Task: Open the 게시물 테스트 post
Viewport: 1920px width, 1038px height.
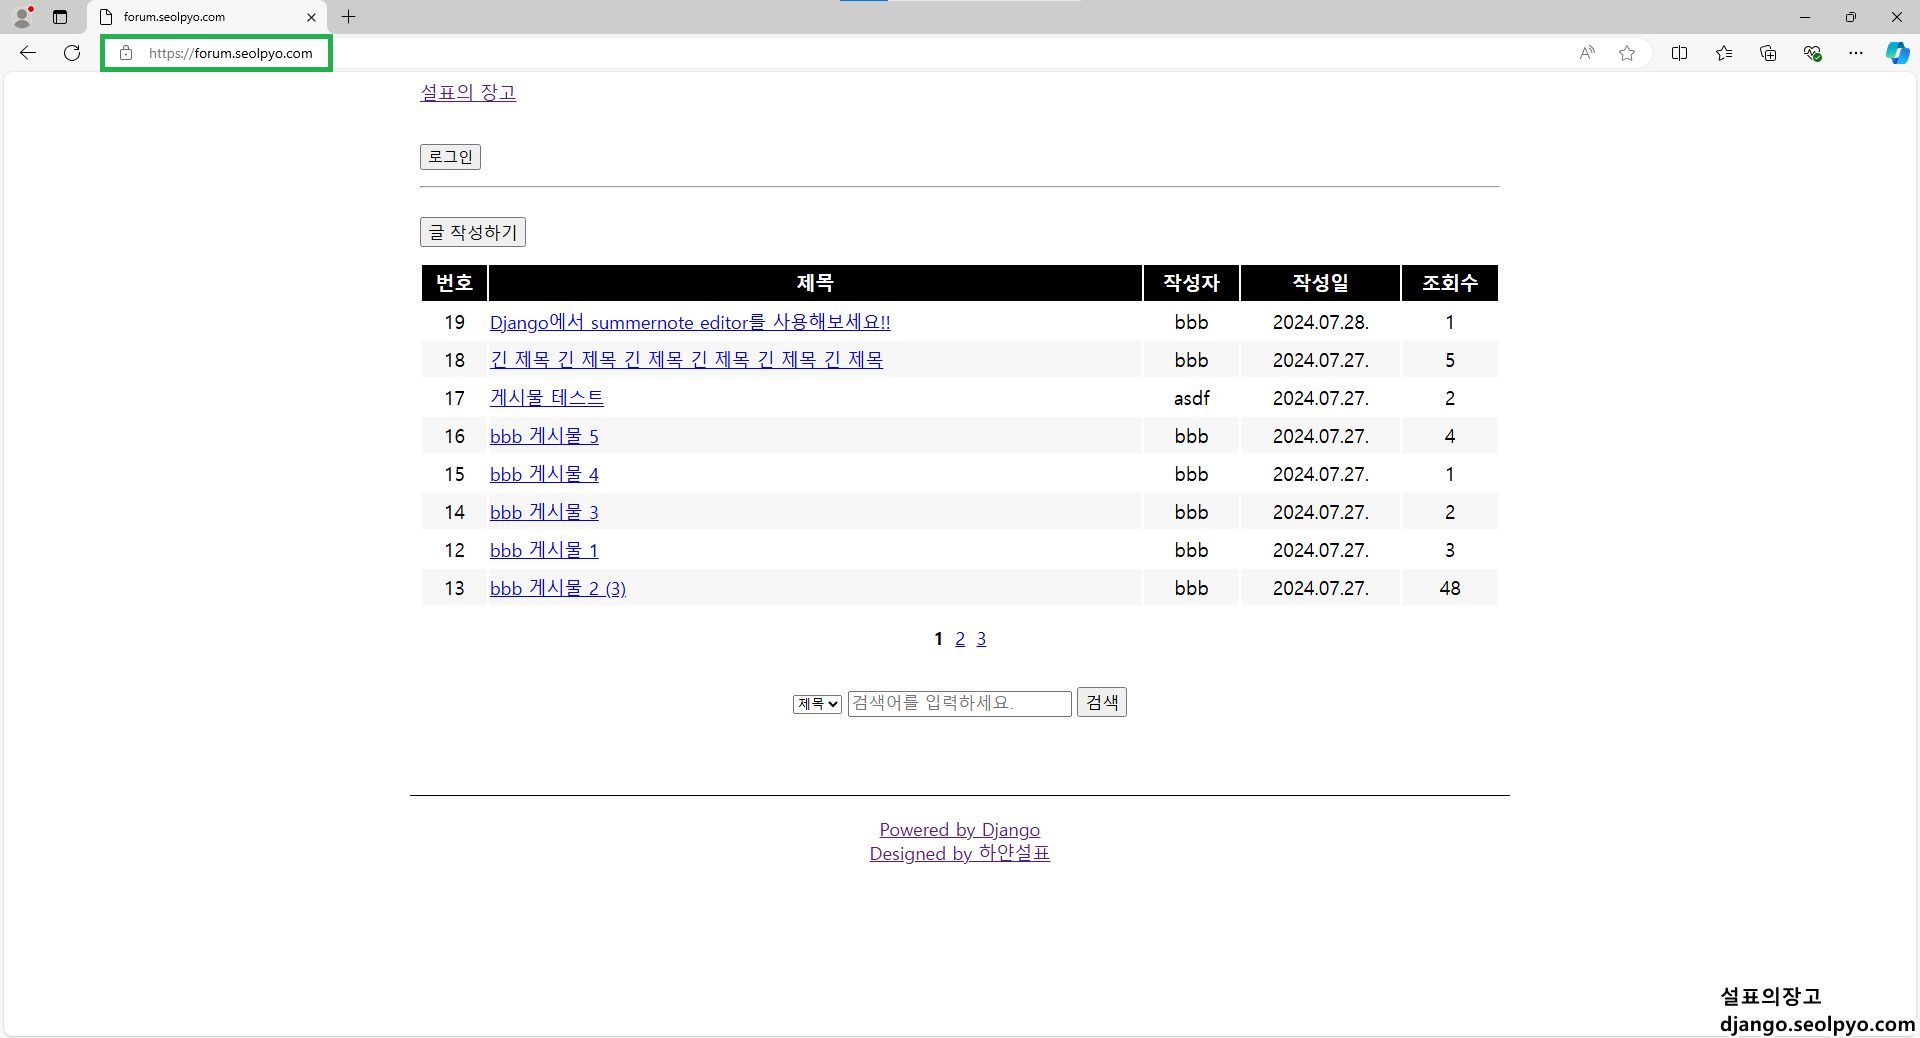Action: click(547, 398)
